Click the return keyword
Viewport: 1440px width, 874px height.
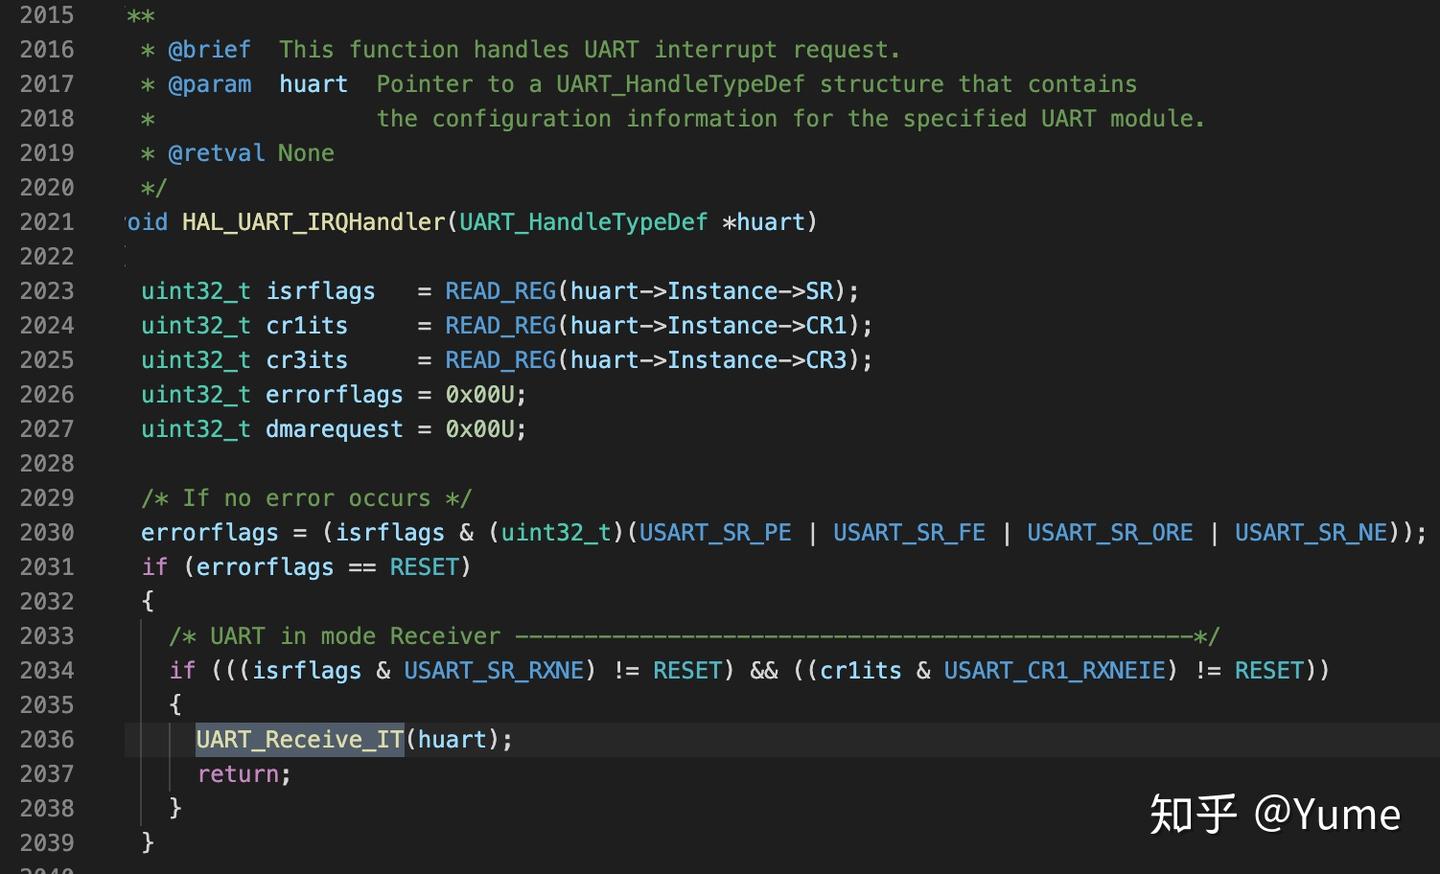[238, 774]
